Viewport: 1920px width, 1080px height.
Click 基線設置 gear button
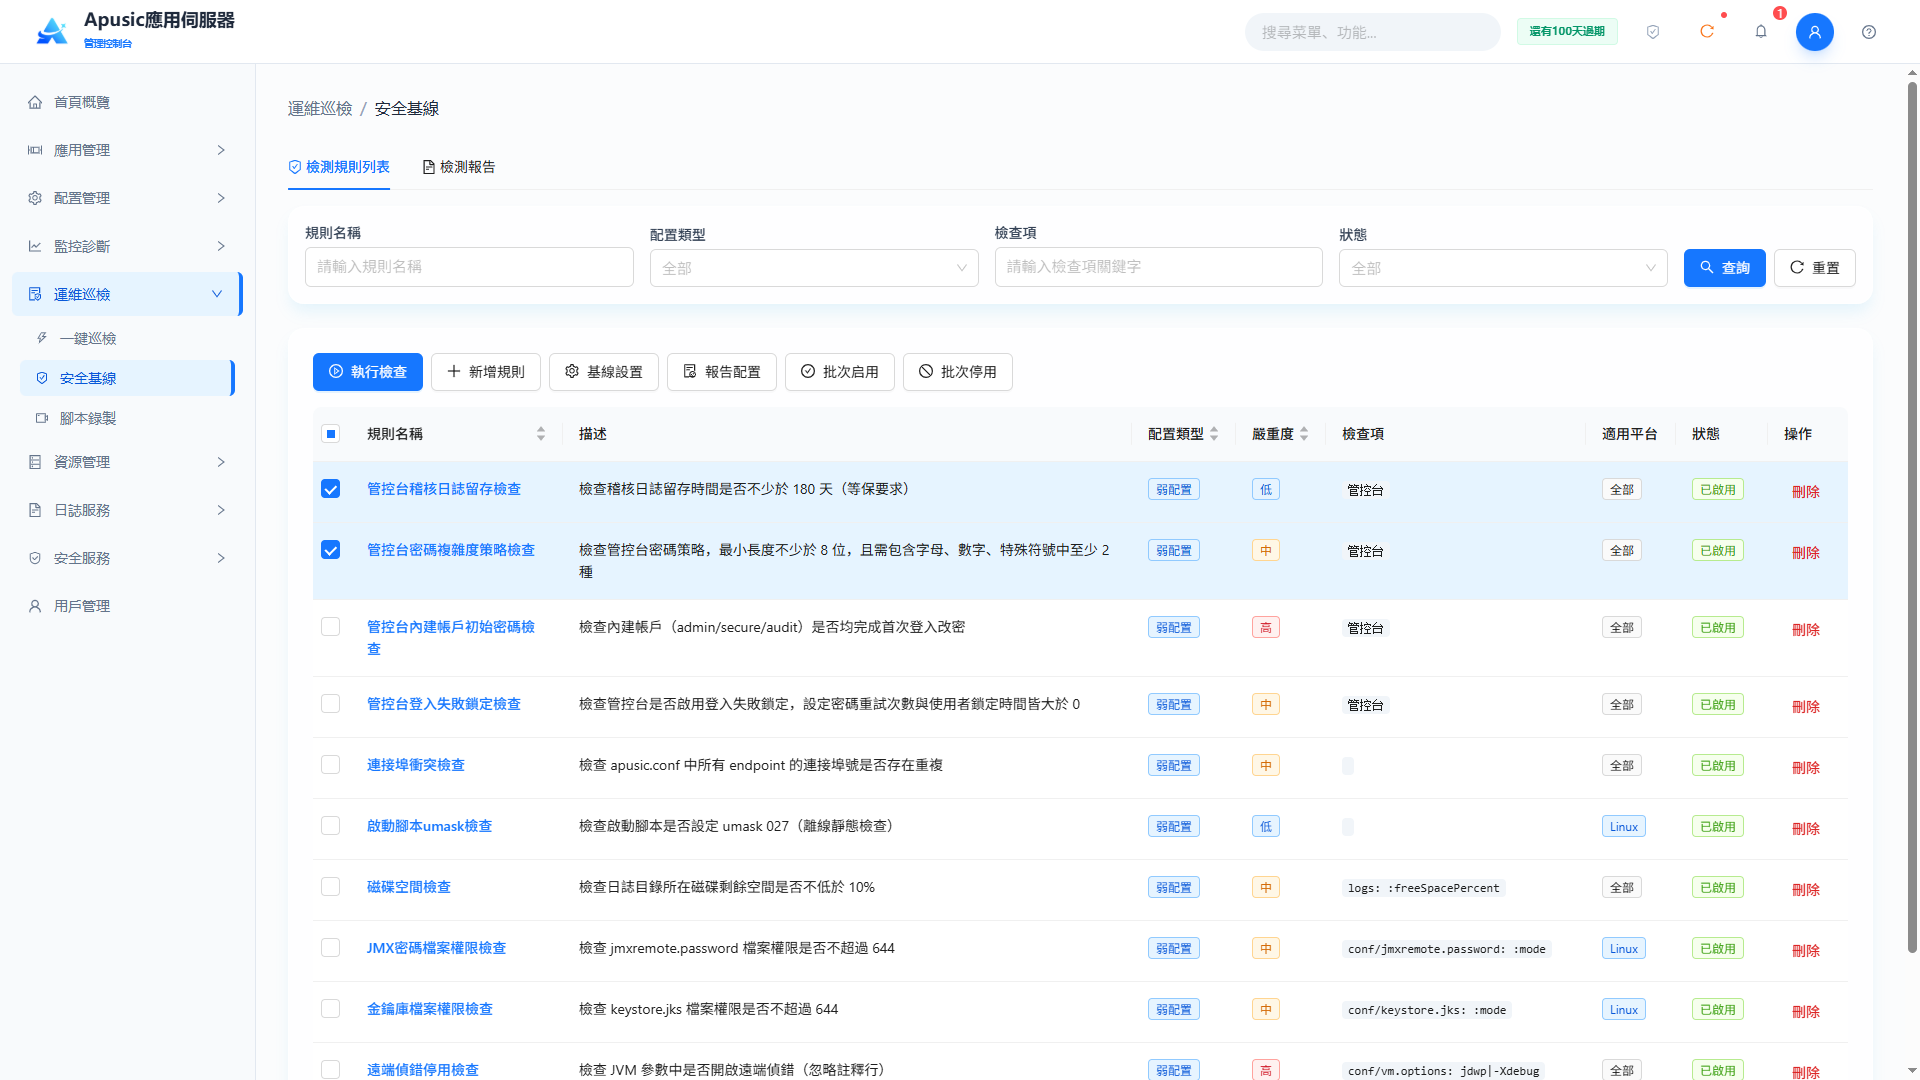pos(604,372)
